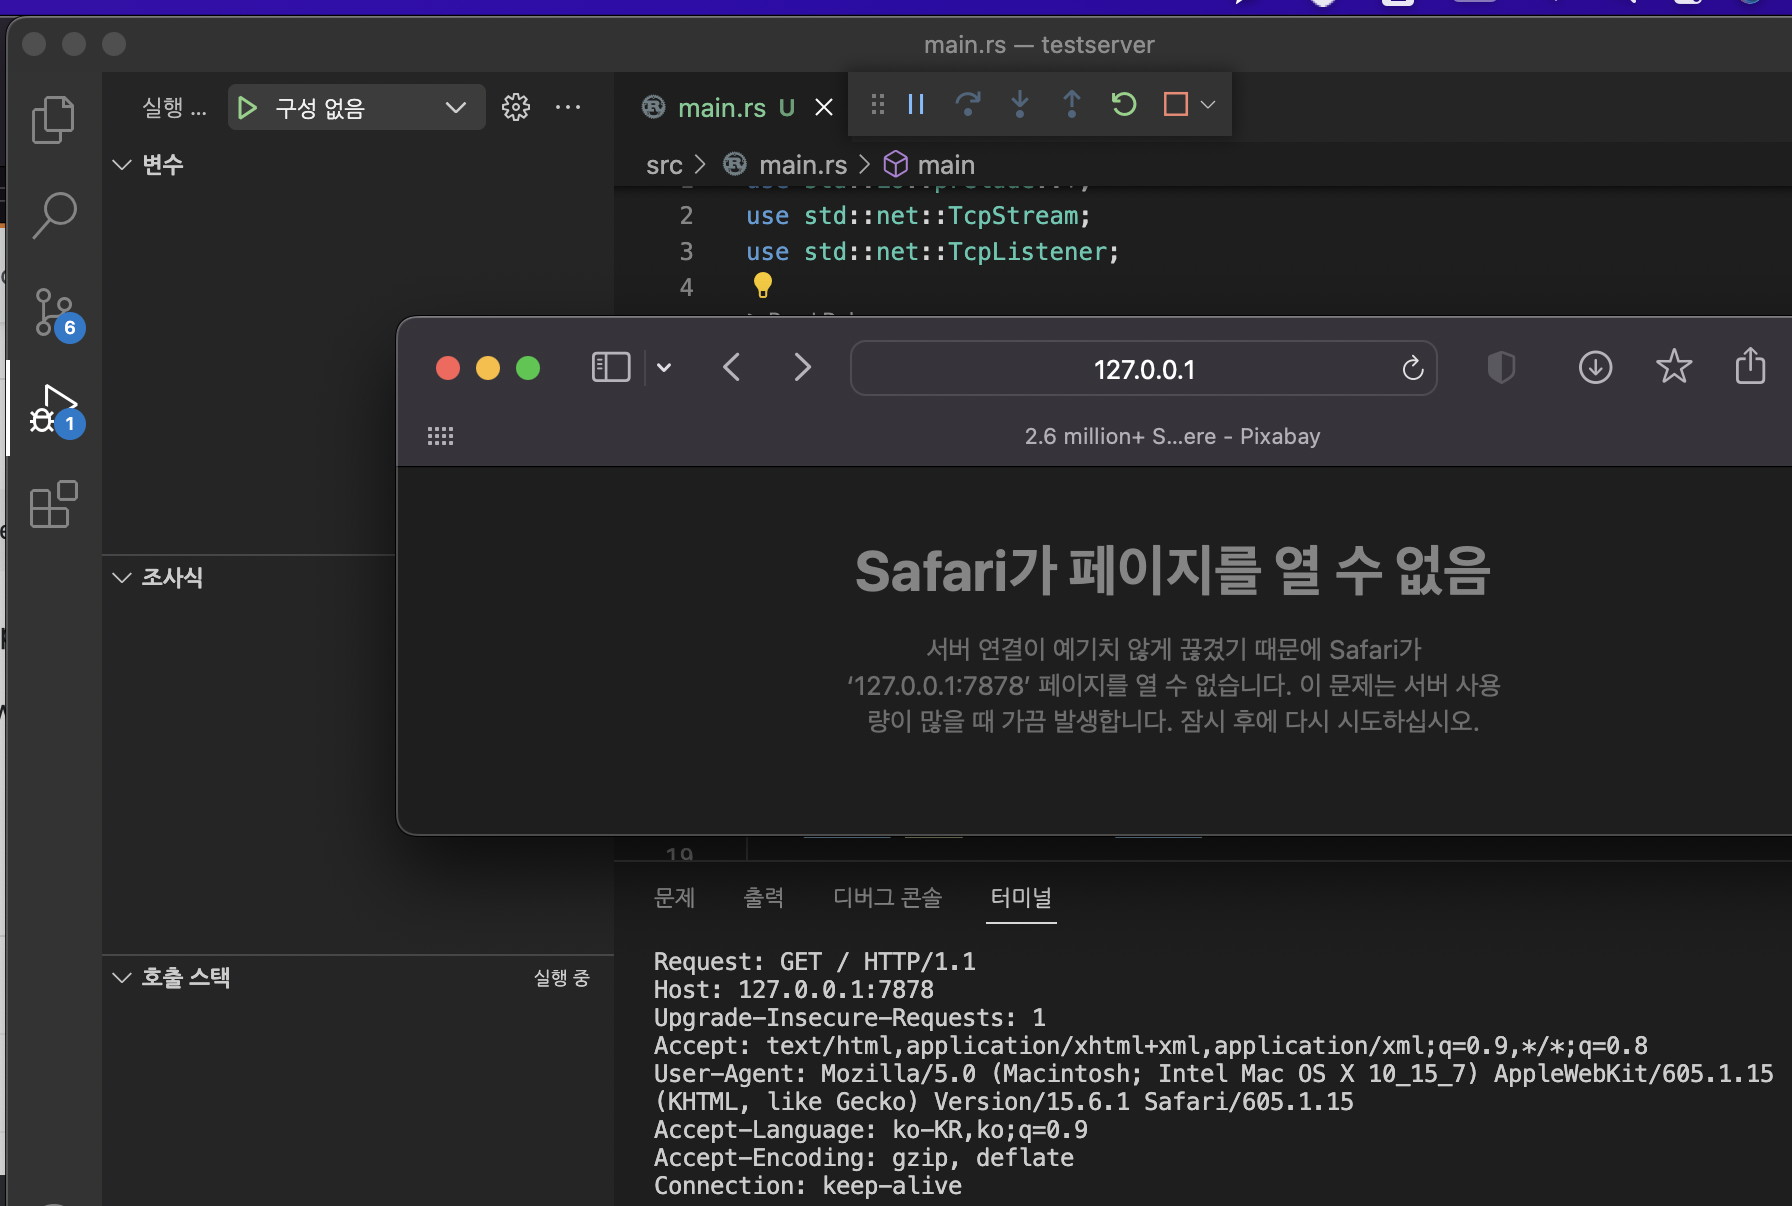
Task: Click the Step Over debug button
Action: [968, 104]
